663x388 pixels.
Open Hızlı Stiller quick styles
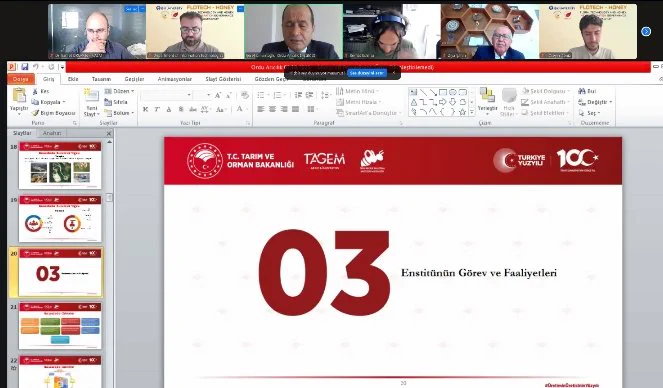[509, 102]
